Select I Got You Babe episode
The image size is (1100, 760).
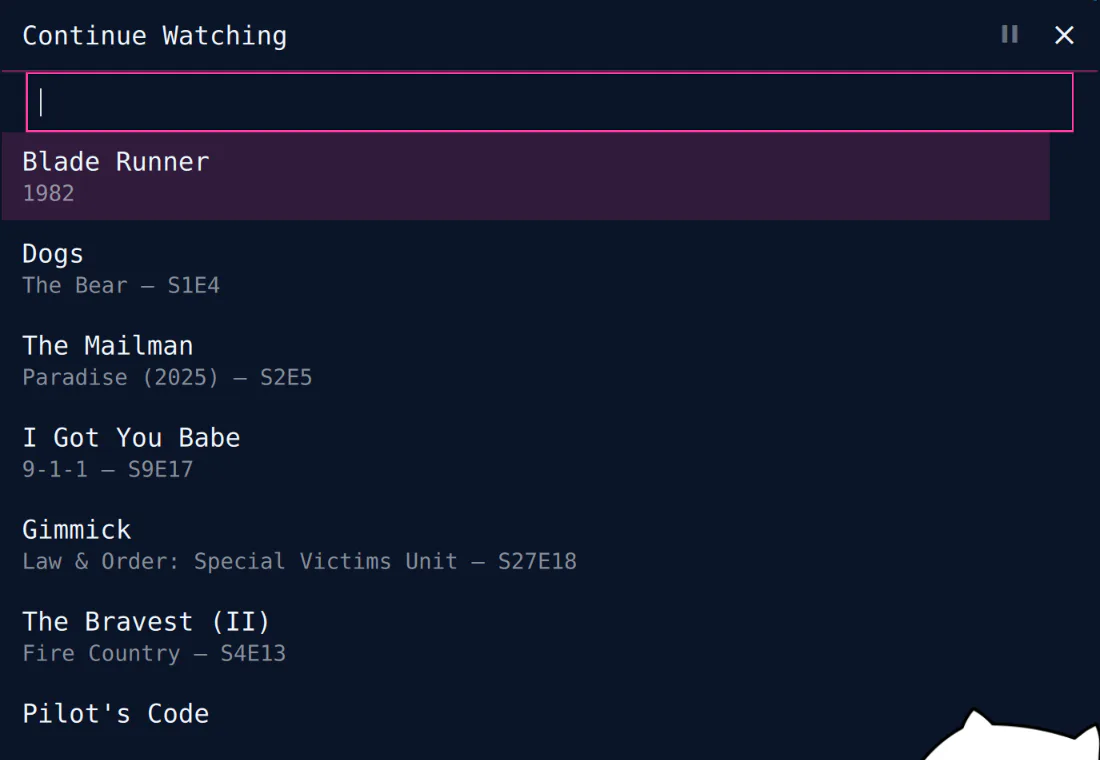[x=525, y=452]
